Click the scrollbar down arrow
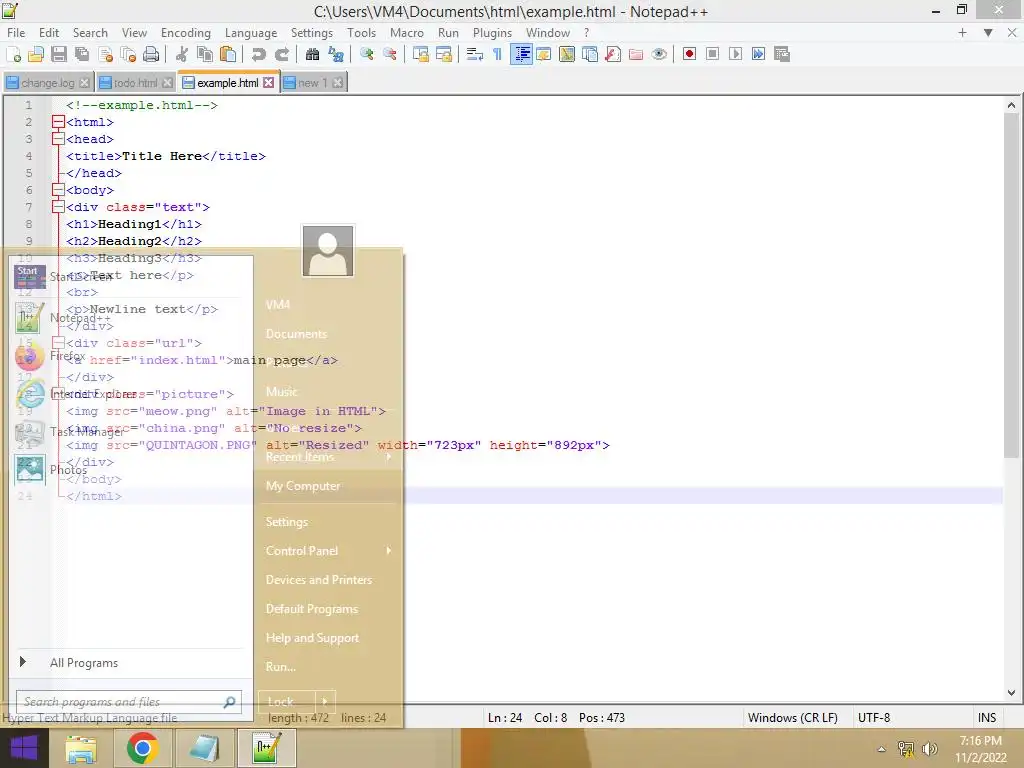 coord(1011,693)
